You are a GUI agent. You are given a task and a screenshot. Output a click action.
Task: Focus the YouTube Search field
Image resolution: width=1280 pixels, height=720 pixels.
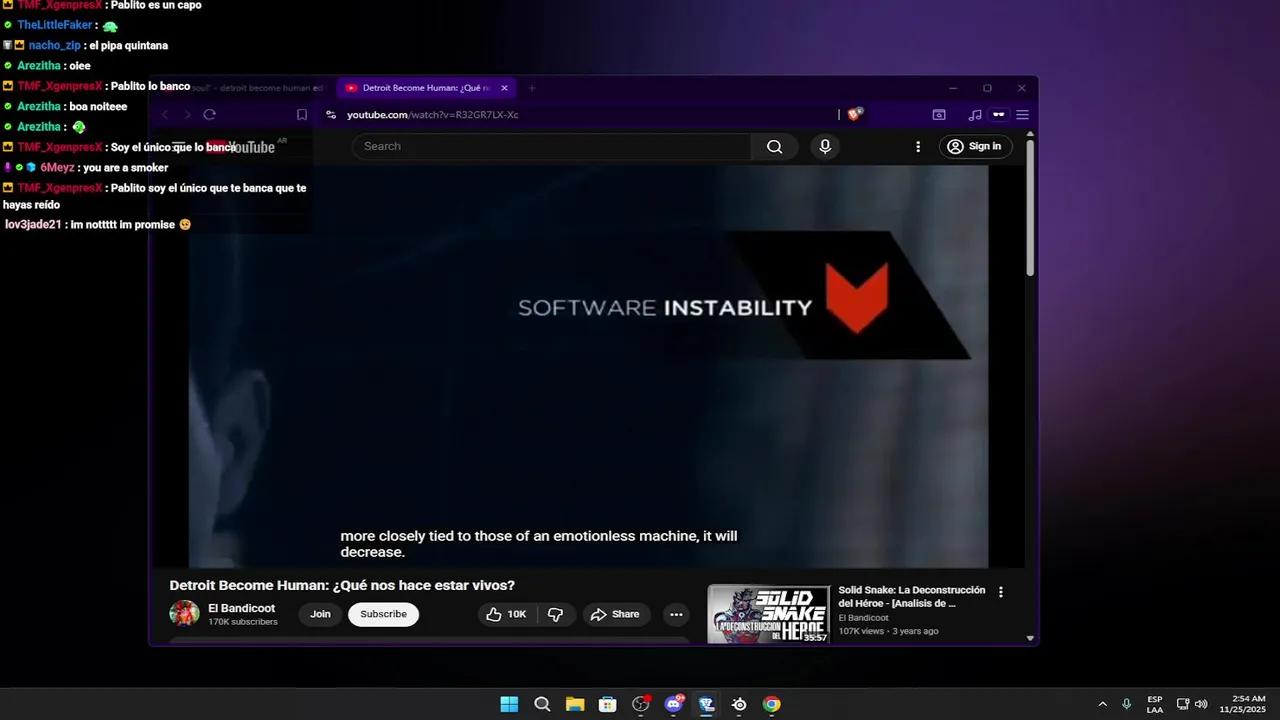click(551, 147)
